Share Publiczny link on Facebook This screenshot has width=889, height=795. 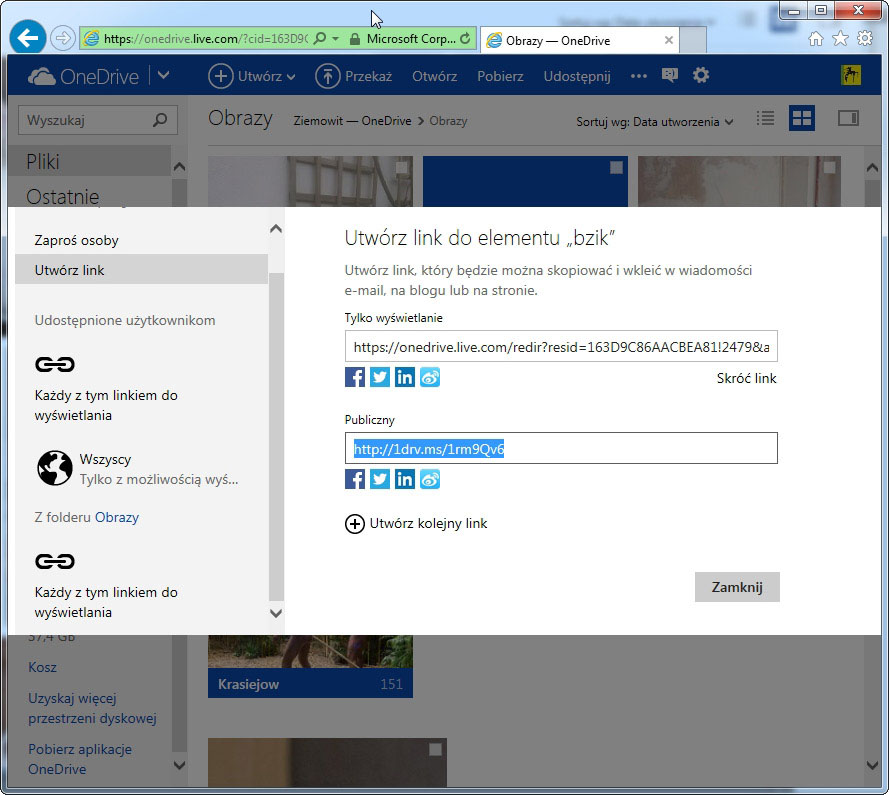click(355, 479)
